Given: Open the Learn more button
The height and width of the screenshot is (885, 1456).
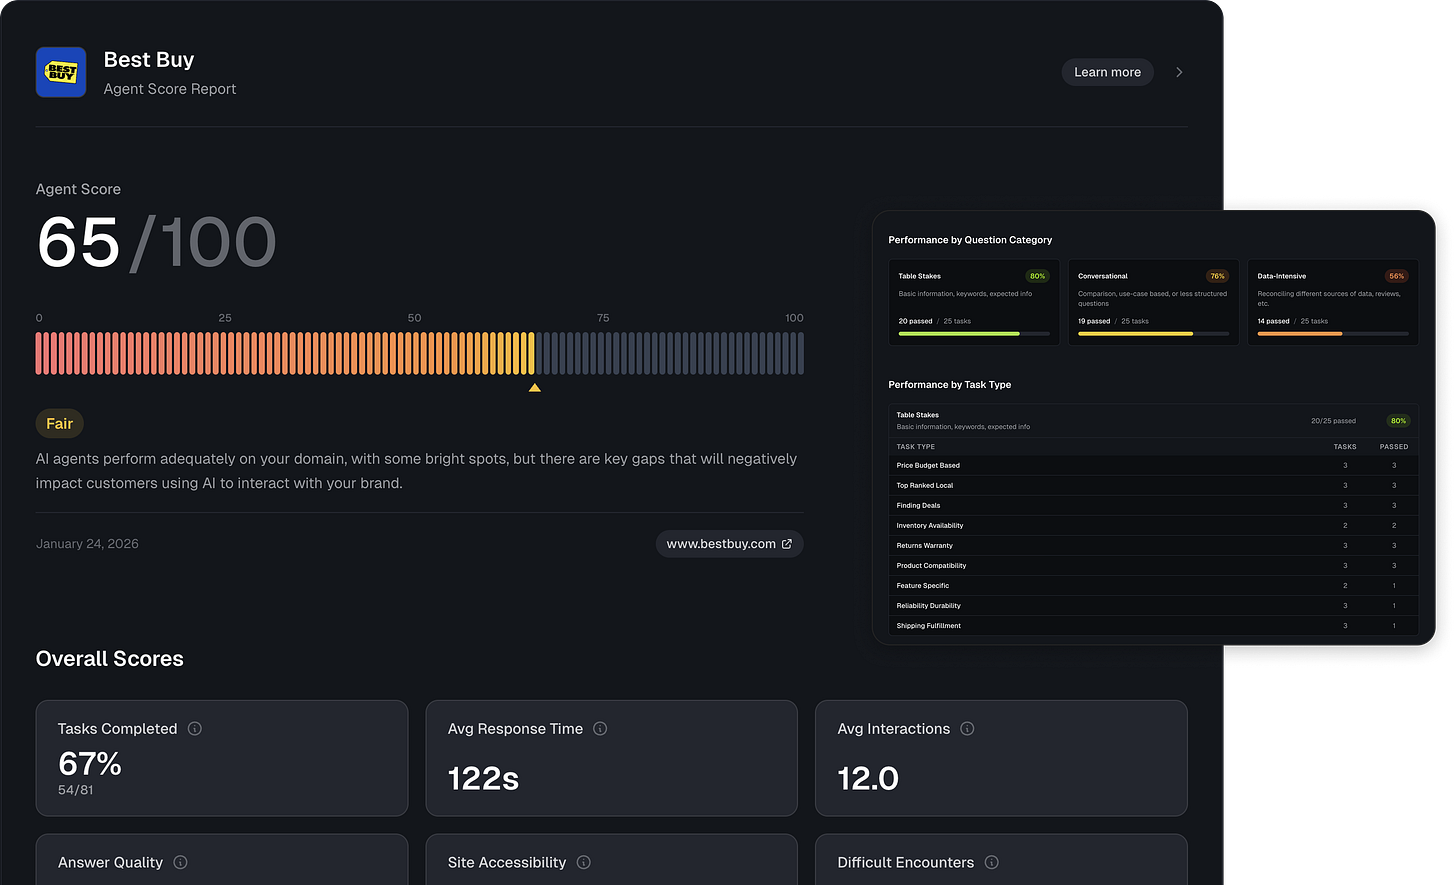Looking at the screenshot, I should pos(1107,72).
